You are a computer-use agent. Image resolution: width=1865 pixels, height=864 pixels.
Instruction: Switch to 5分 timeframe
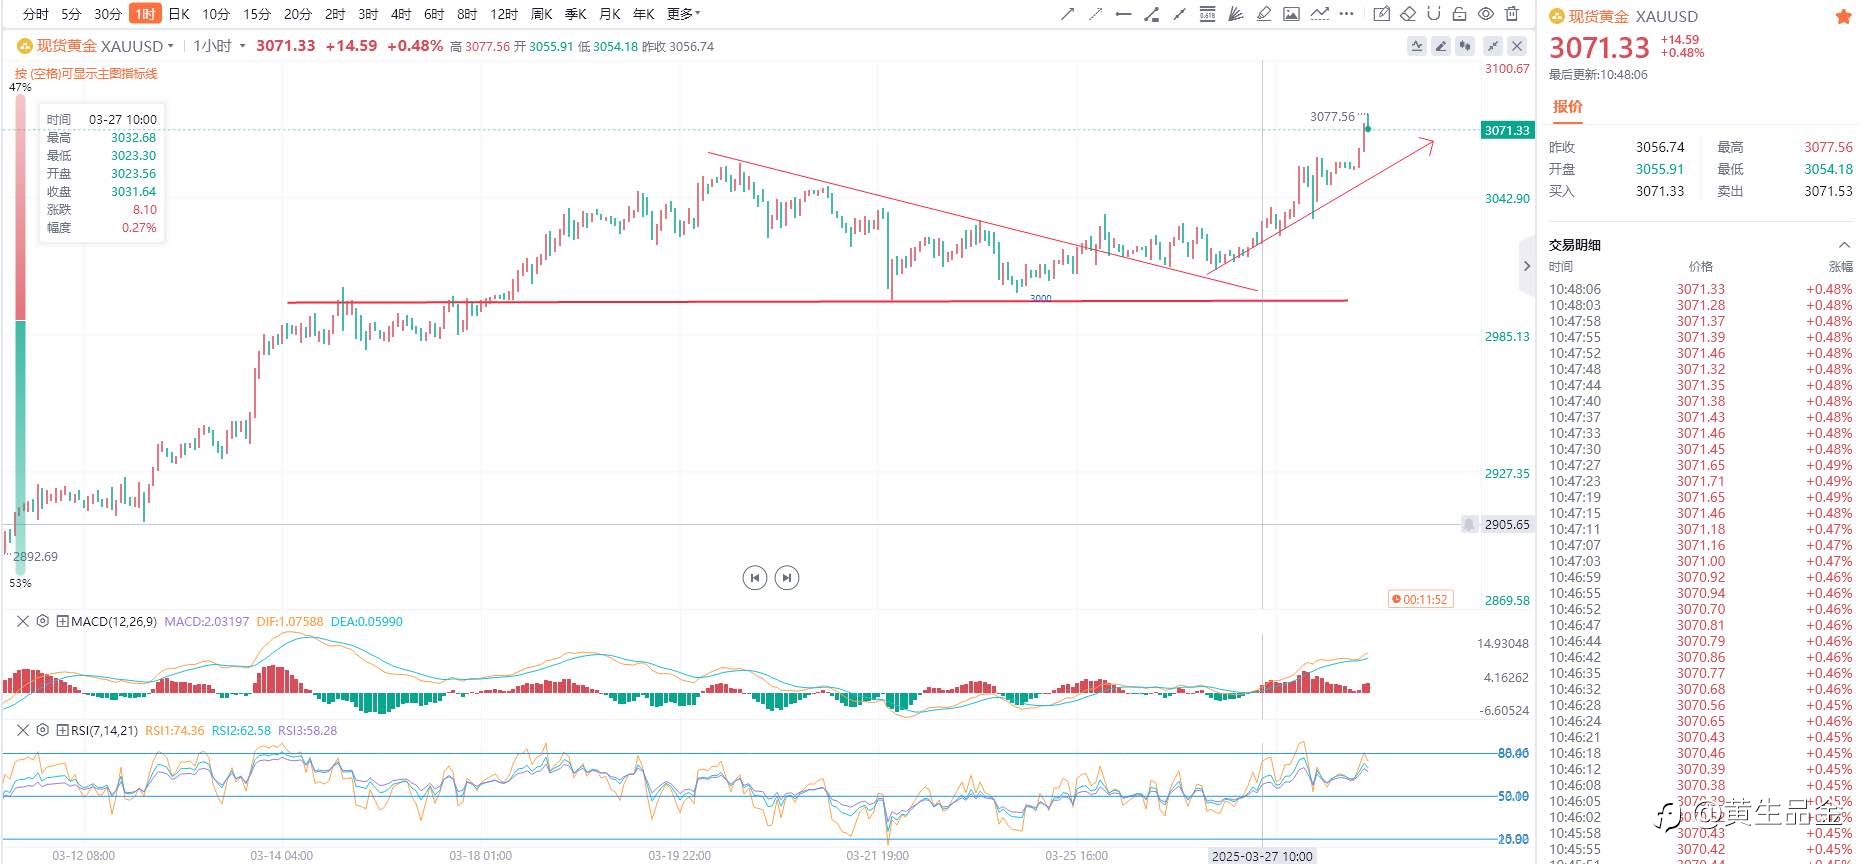(x=71, y=14)
